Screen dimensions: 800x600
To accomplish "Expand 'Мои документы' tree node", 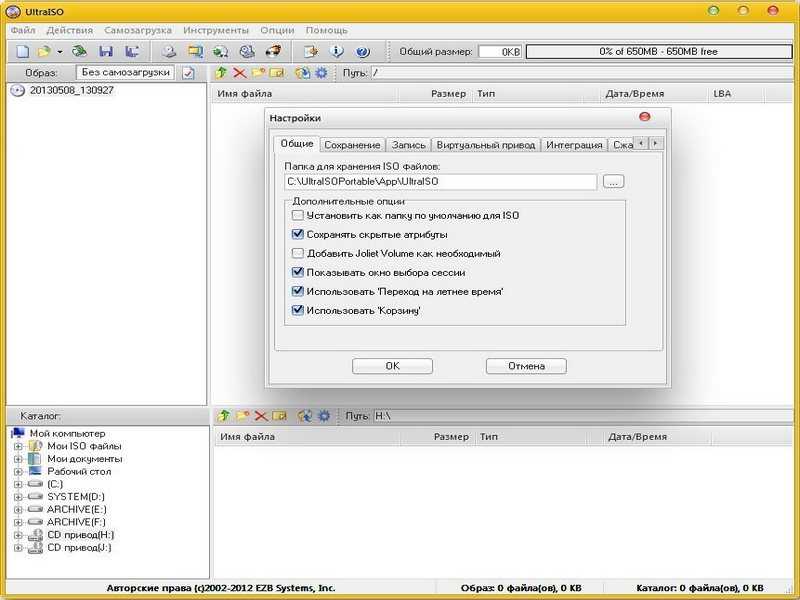I will pos(18,459).
